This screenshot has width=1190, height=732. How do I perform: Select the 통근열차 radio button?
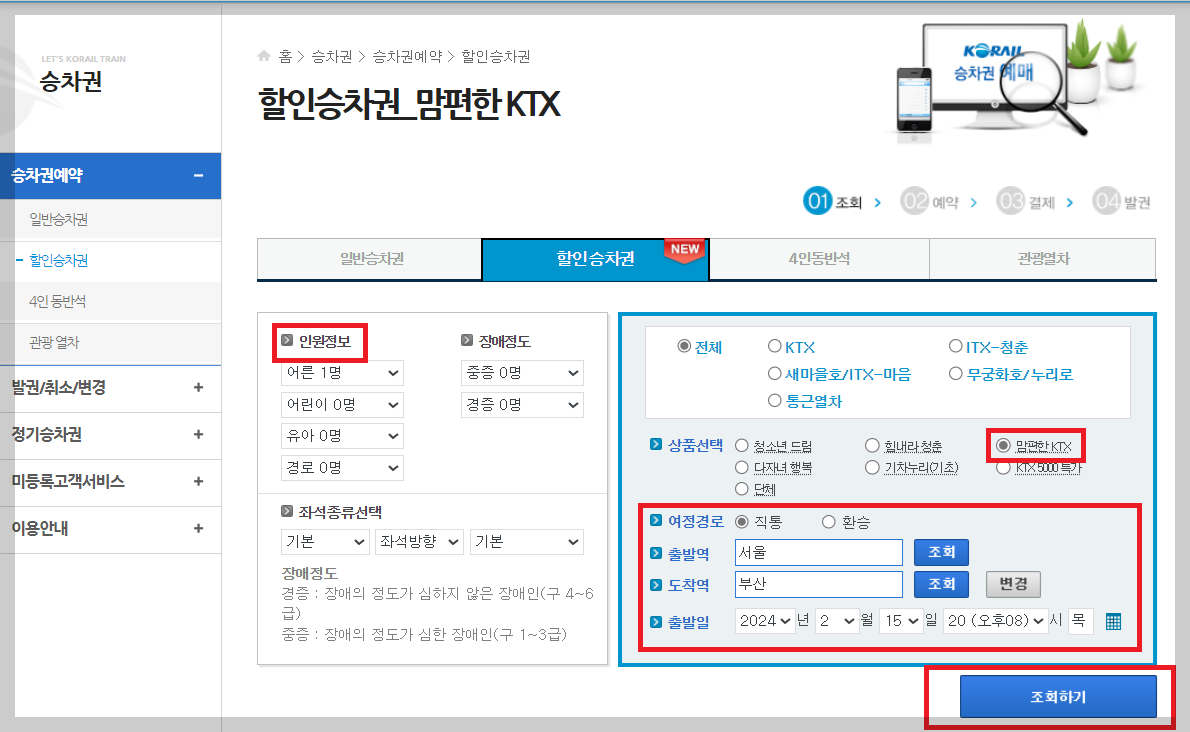coord(774,400)
